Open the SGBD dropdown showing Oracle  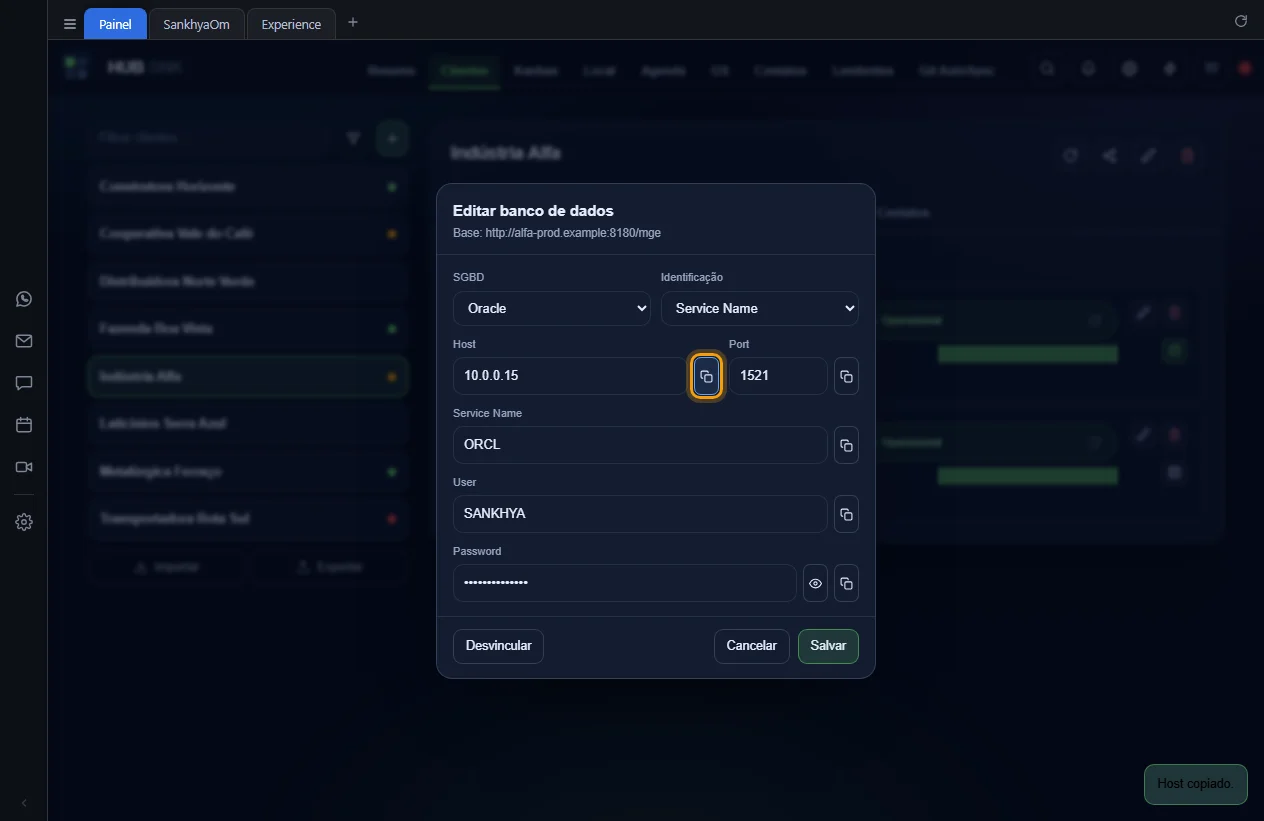(551, 308)
